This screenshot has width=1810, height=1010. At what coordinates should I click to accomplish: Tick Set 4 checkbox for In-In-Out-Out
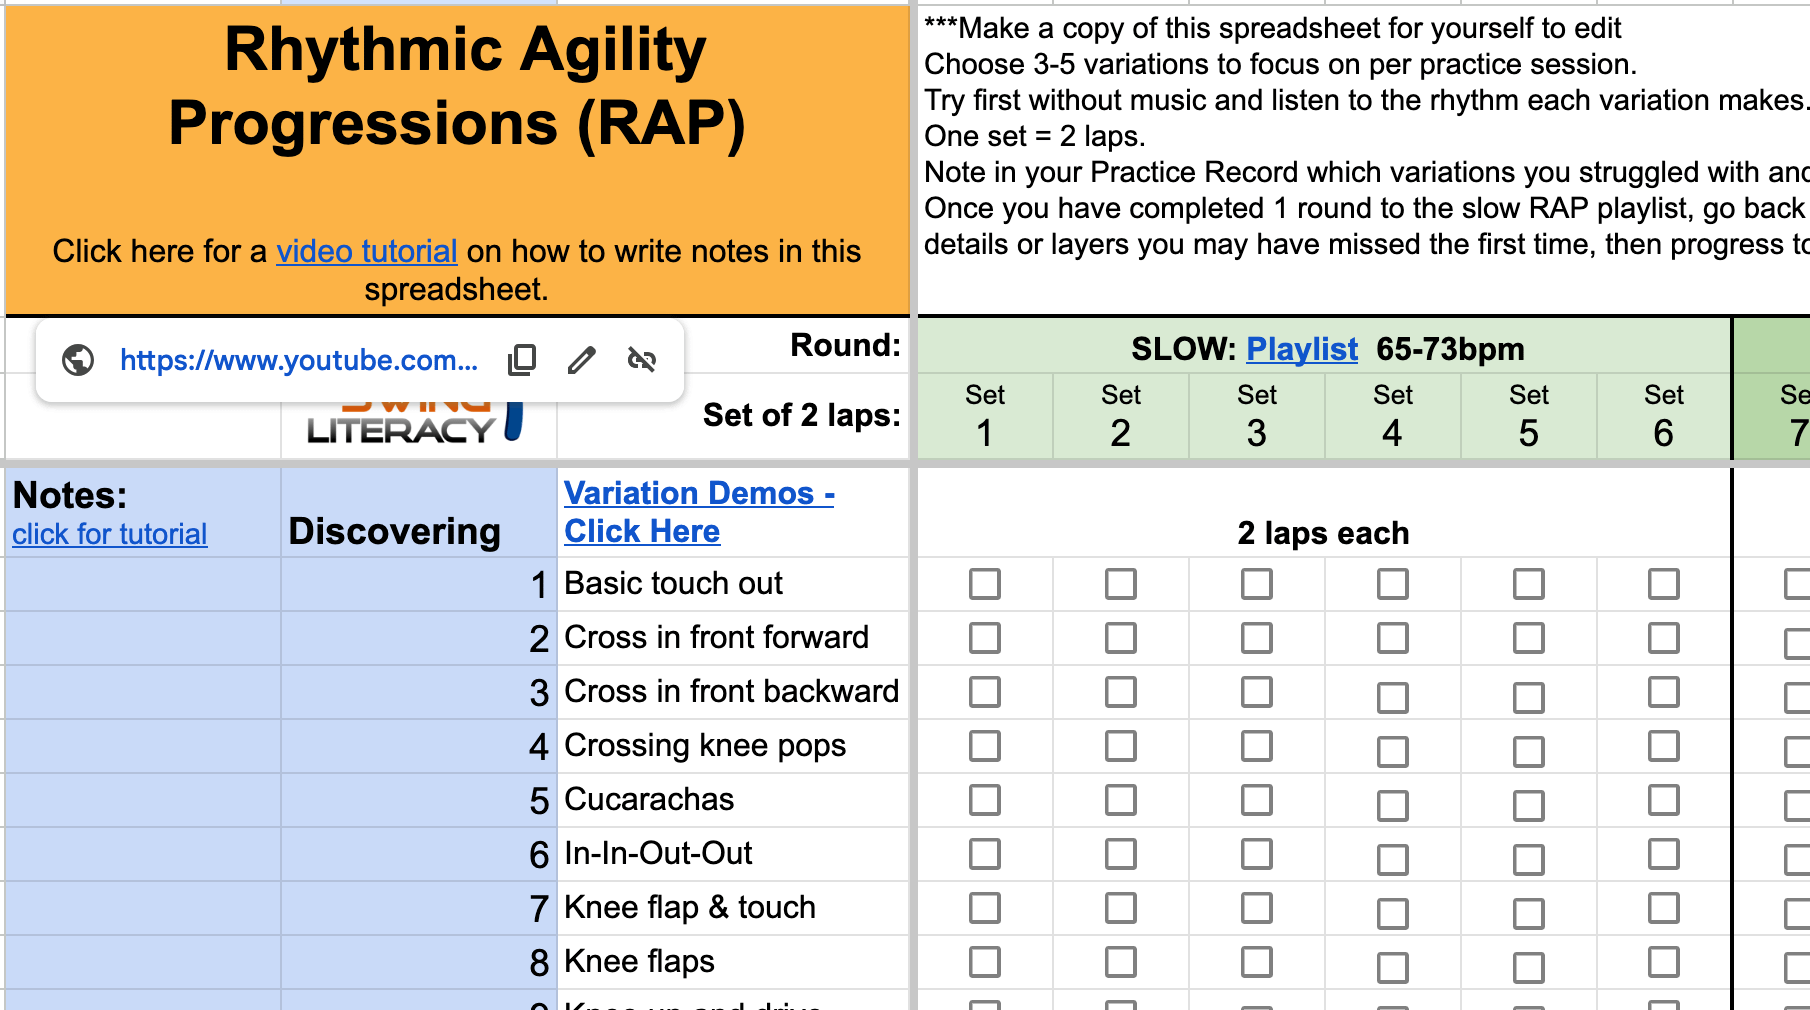click(1392, 858)
